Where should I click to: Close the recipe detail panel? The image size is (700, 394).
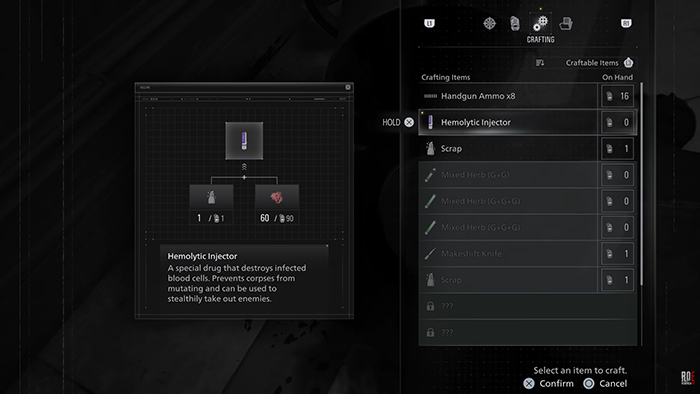[348, 87]
